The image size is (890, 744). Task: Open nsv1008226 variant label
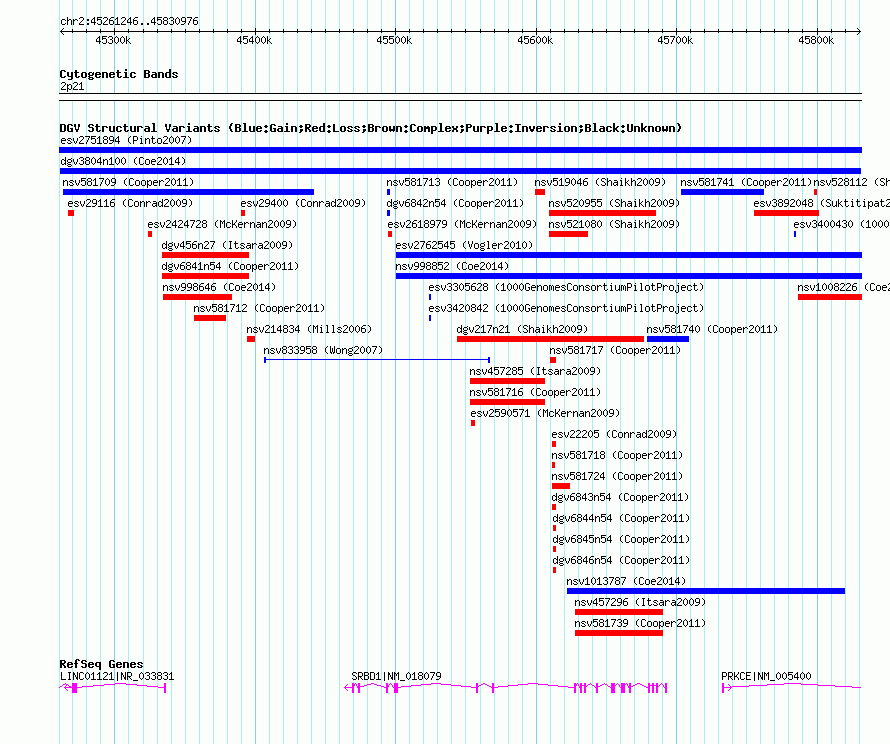[843, 287]
